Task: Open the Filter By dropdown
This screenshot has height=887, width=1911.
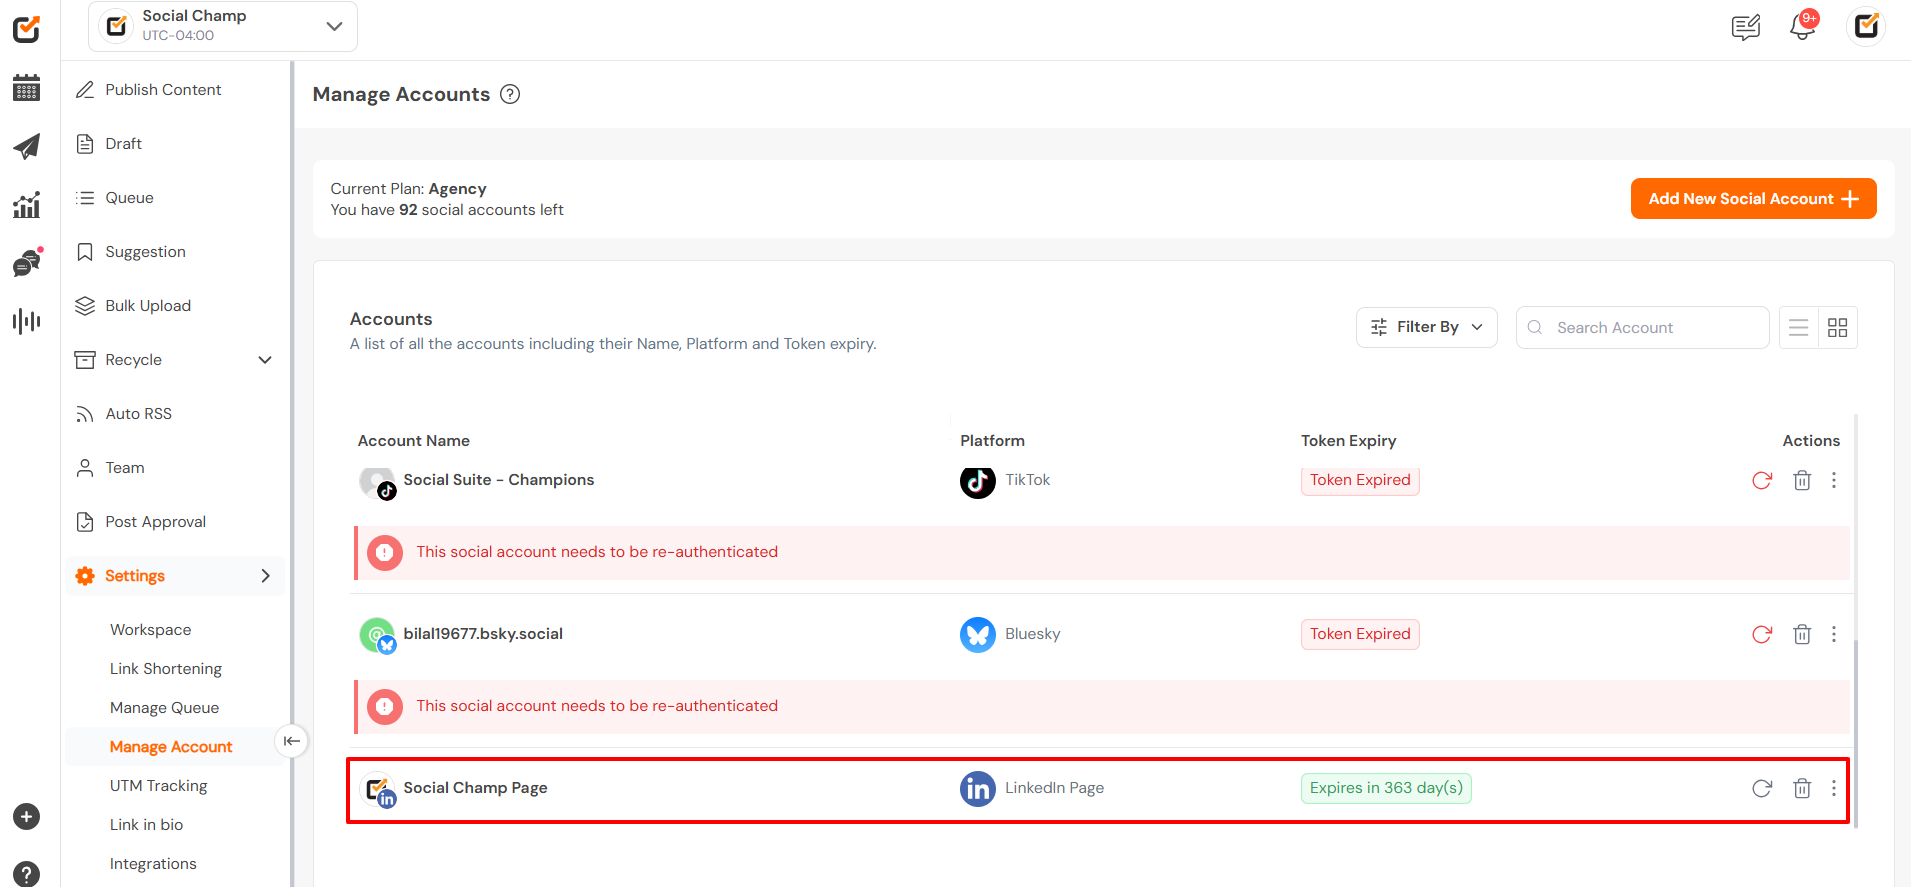Action: [1426, 327]
